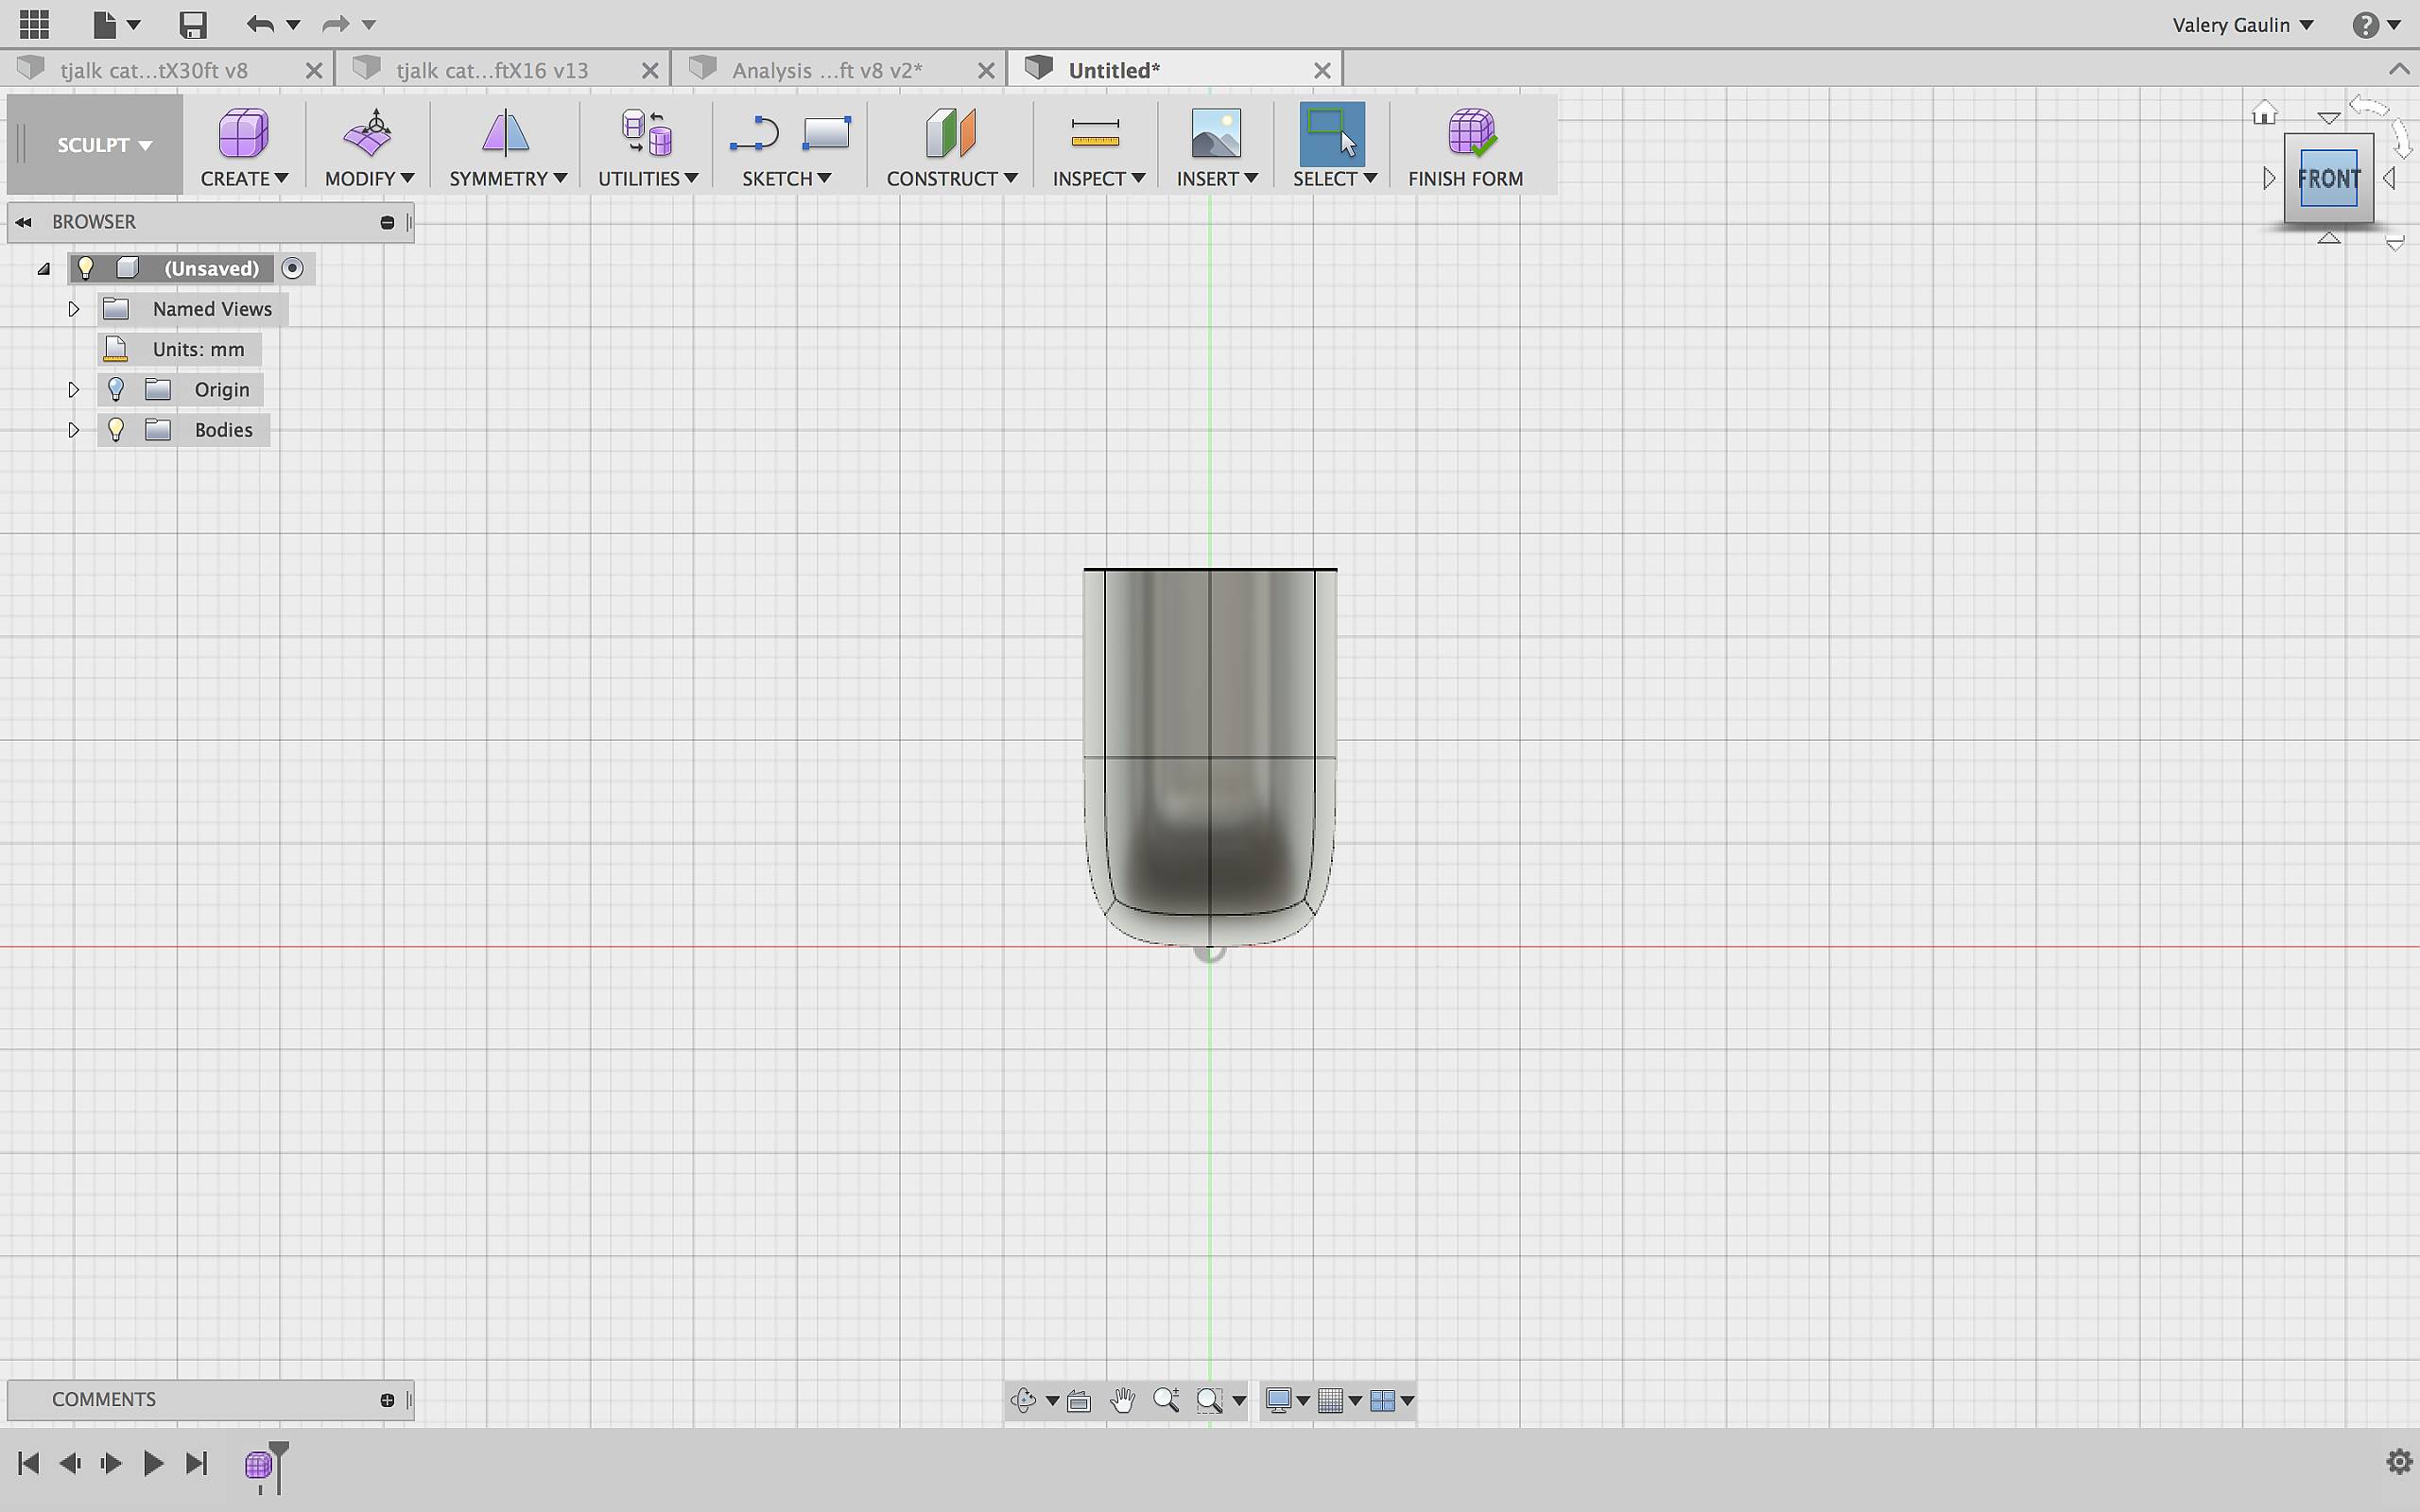Click FRONT face of view cube
Viewport: 2420px width, 1512px height.
click(2328, 179)
